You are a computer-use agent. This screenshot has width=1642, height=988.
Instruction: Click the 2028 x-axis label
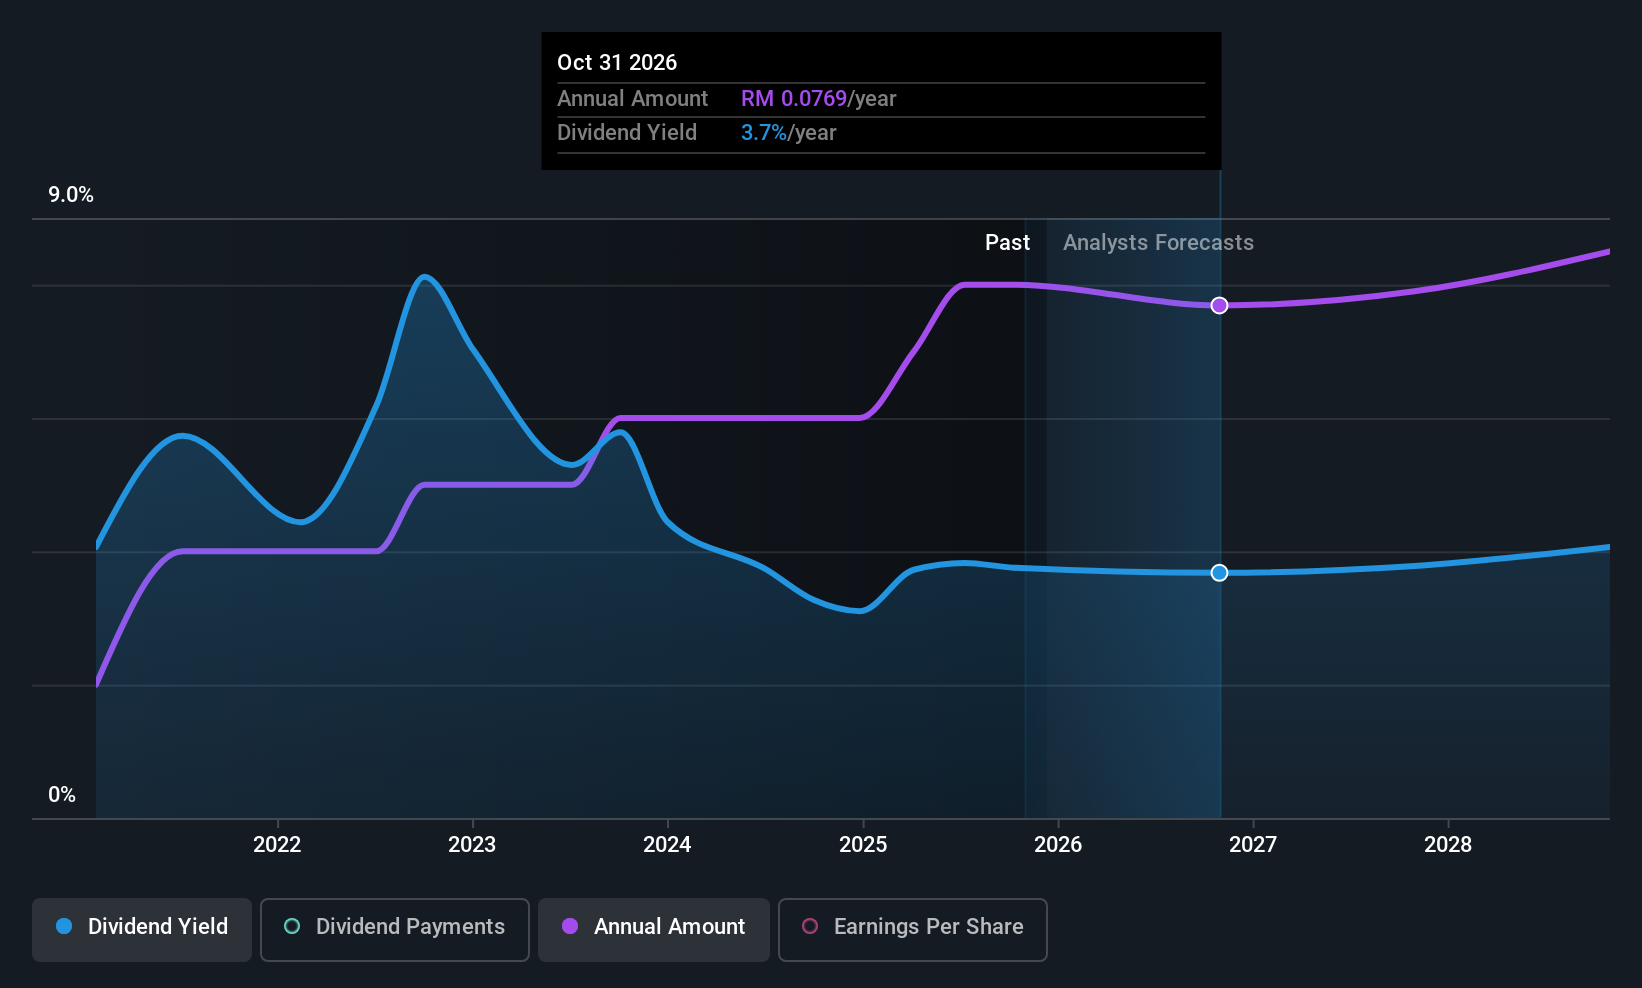pos(1448,845)
